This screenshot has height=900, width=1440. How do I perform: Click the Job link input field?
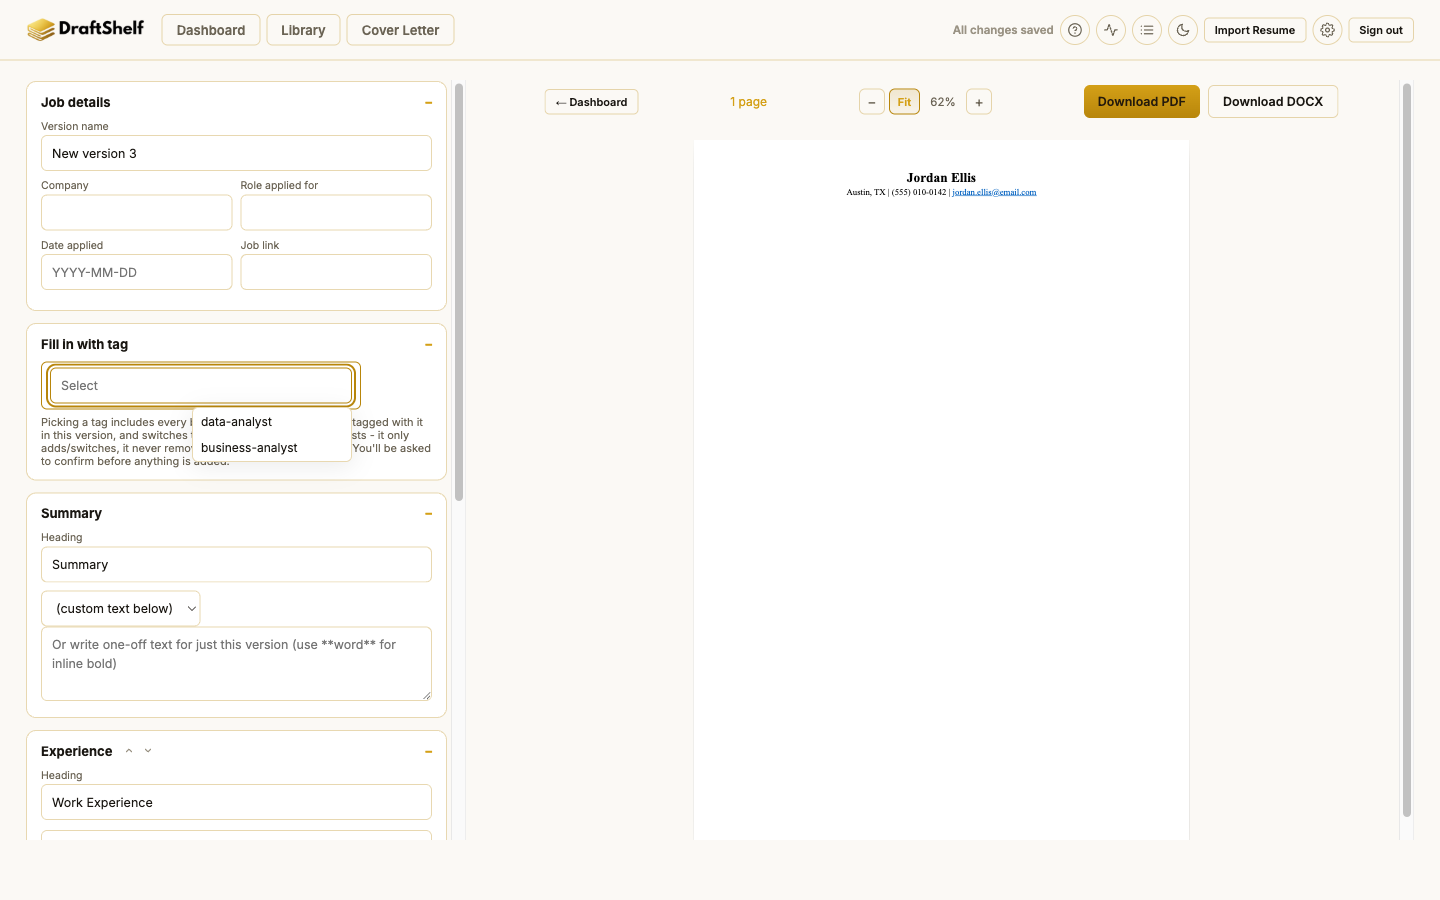click(336, 272)
